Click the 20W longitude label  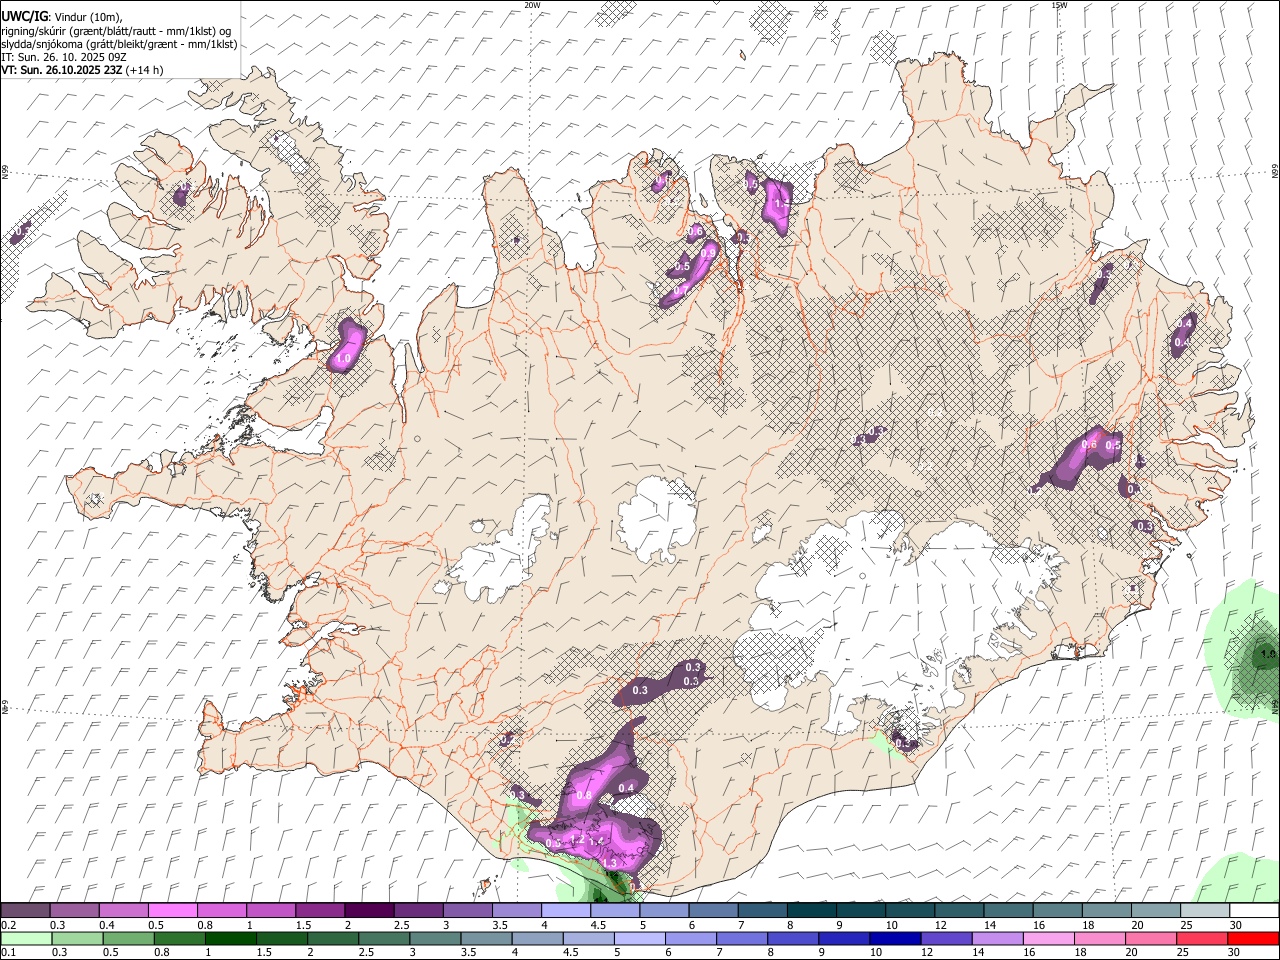532,5
